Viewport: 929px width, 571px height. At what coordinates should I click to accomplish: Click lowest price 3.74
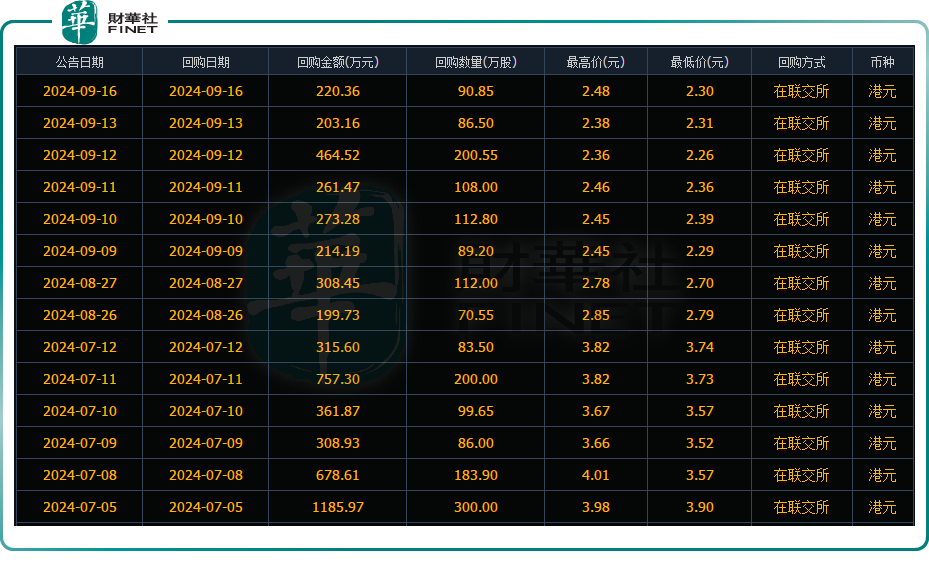click(x=700, y=347)
